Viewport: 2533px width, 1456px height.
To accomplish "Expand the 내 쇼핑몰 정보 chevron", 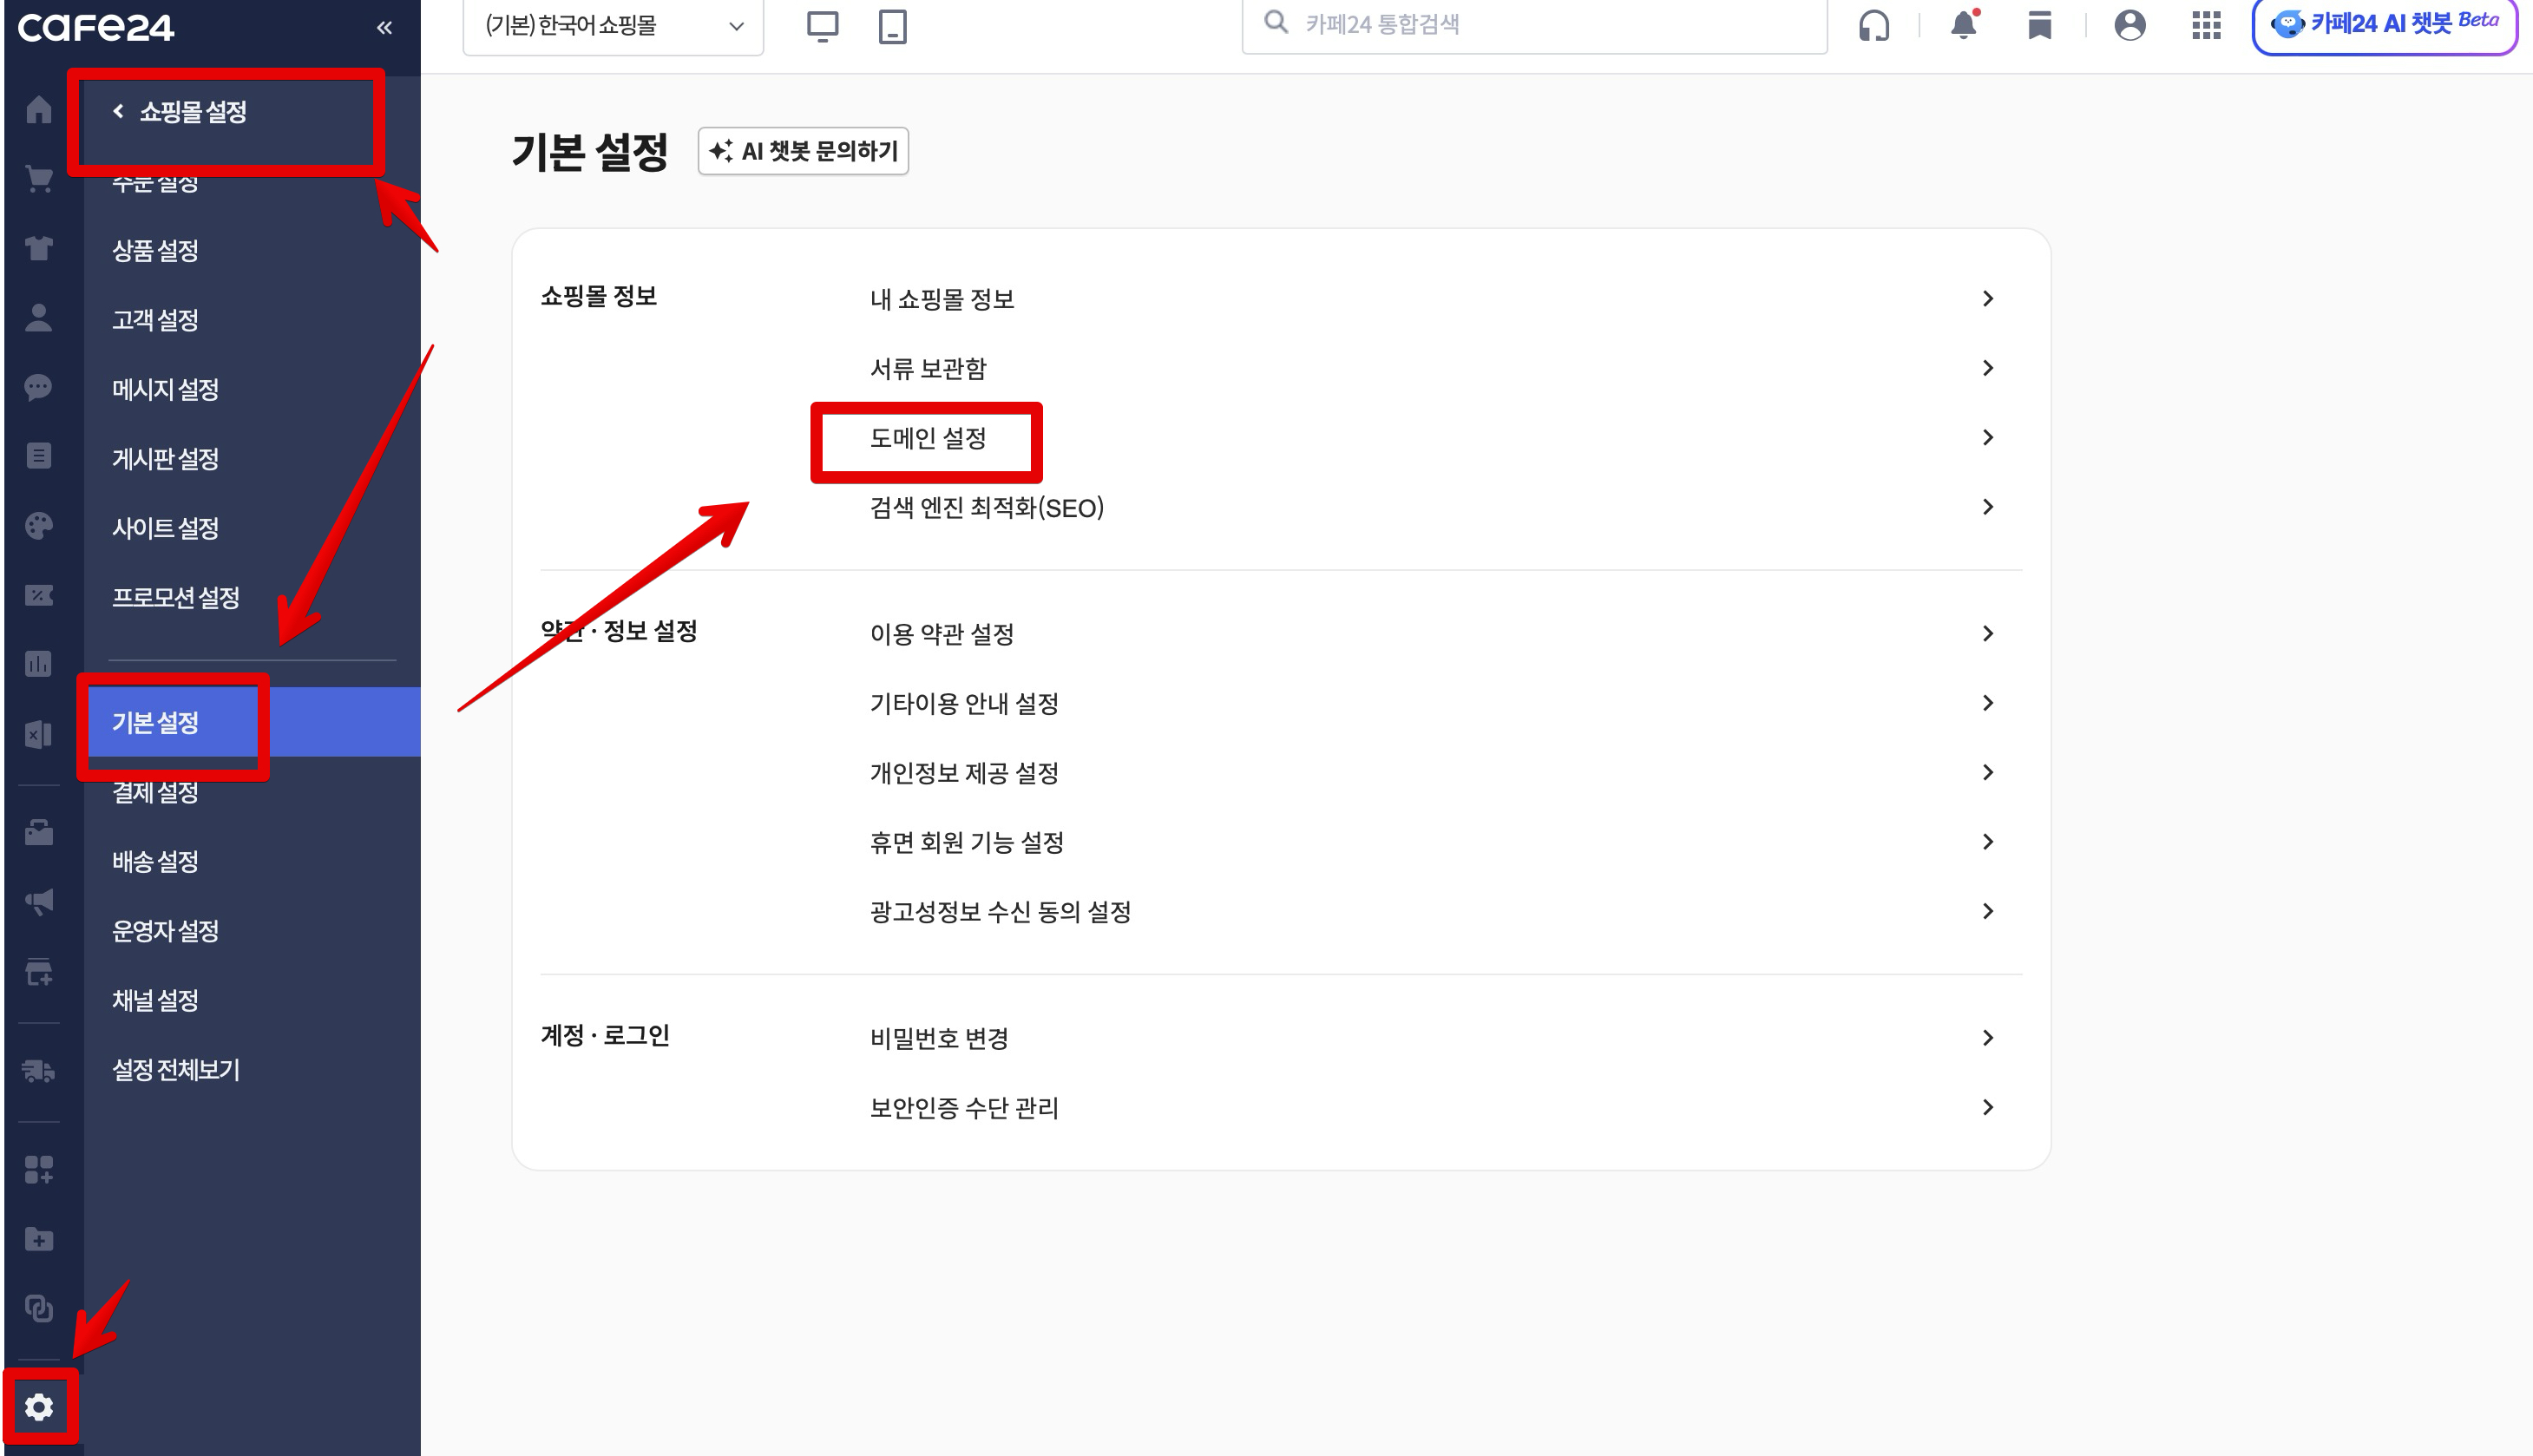I will (x=1987, y=299).
